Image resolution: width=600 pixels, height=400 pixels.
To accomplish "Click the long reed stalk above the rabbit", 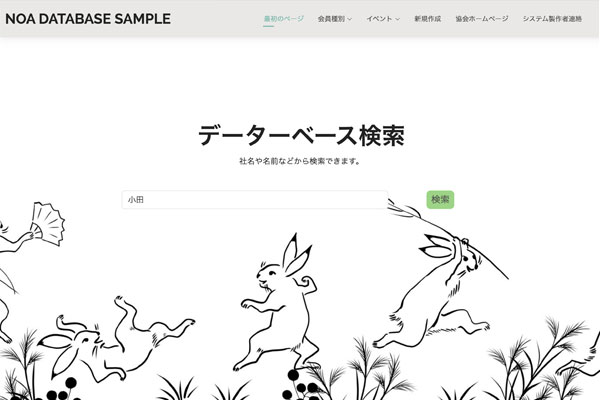I will tap(448, 237).
